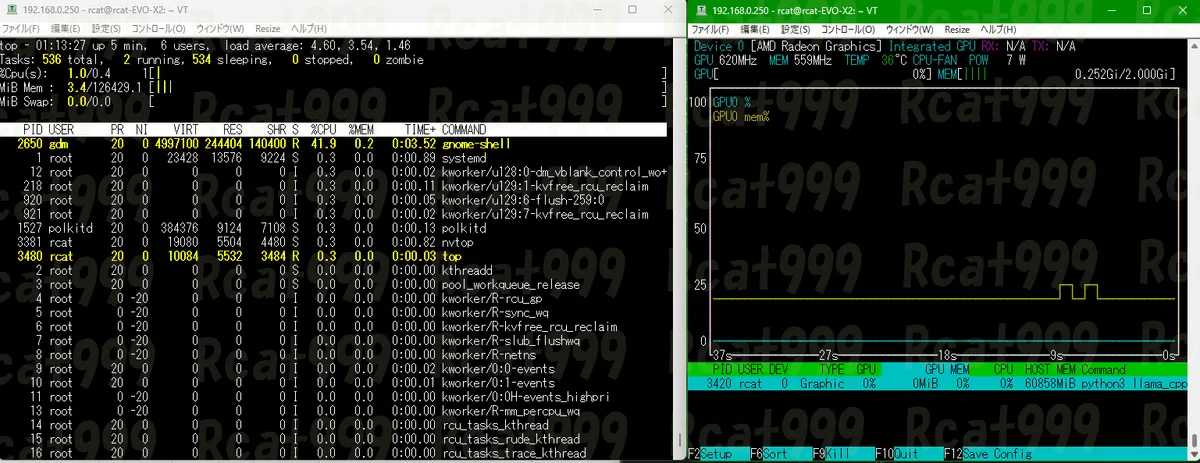Select the gnome-shell process row
Image resolution: width=1200 pixels, height=463 pixels.
coord(333,144)
